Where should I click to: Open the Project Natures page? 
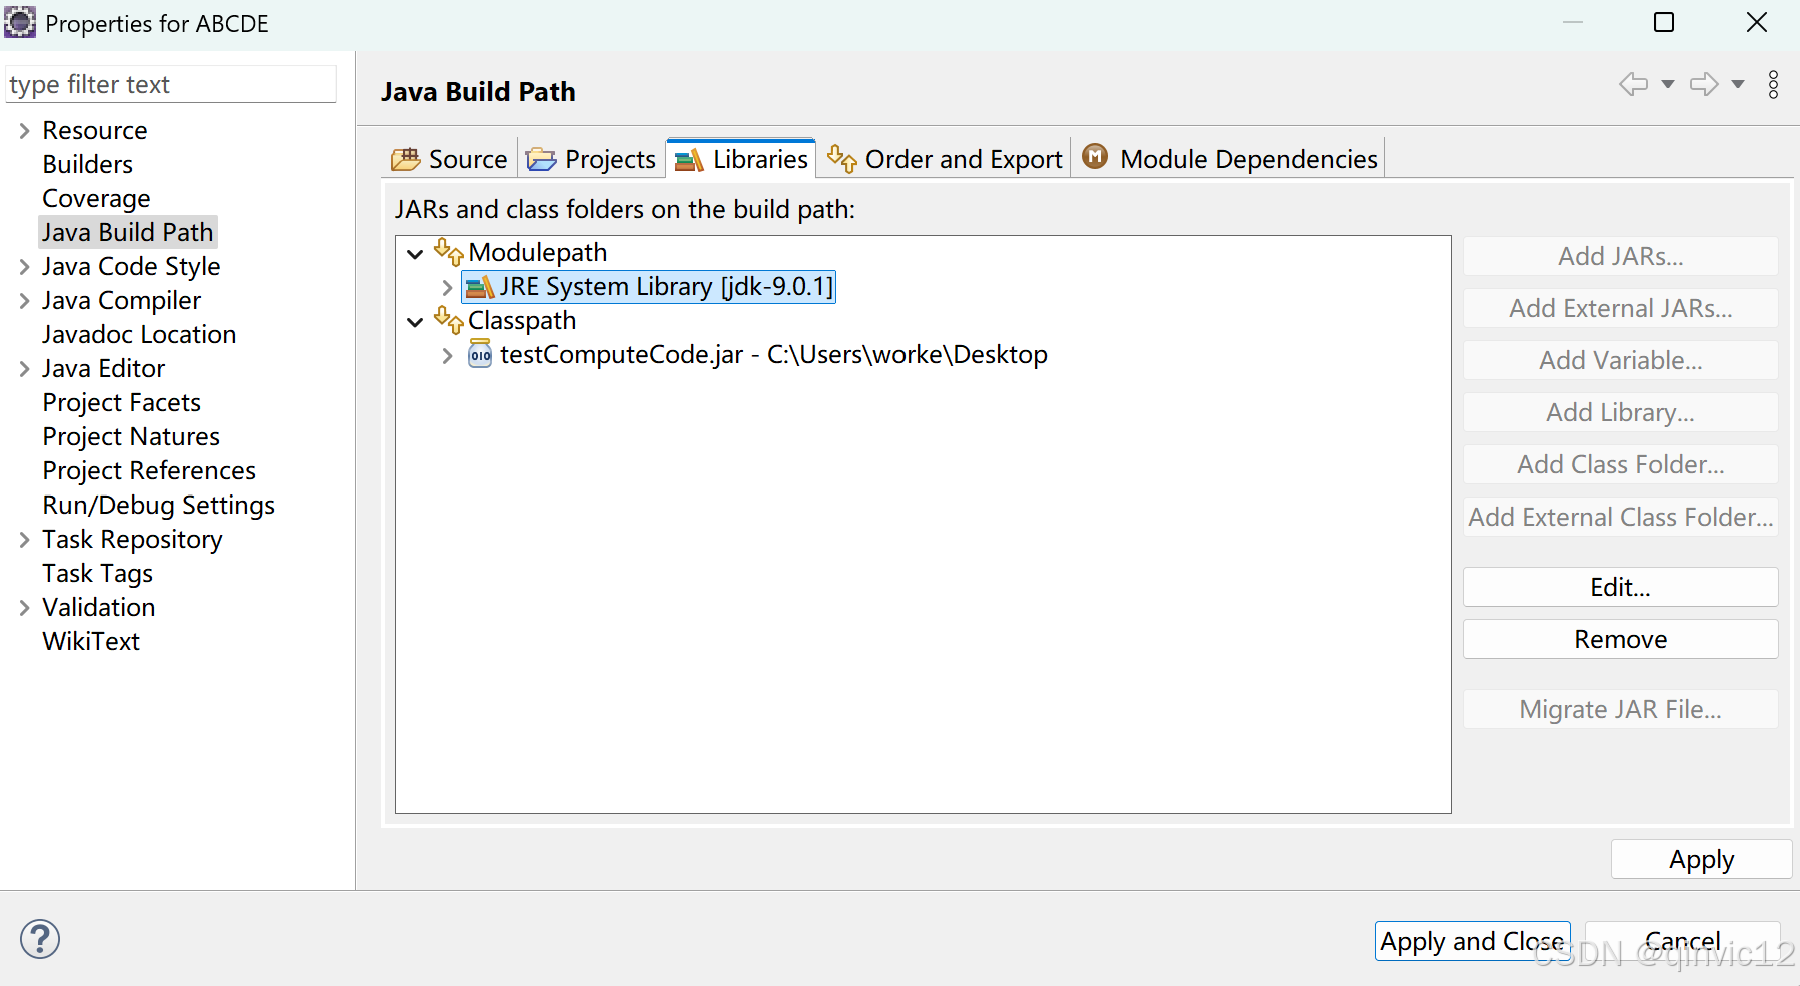(131, 436)
